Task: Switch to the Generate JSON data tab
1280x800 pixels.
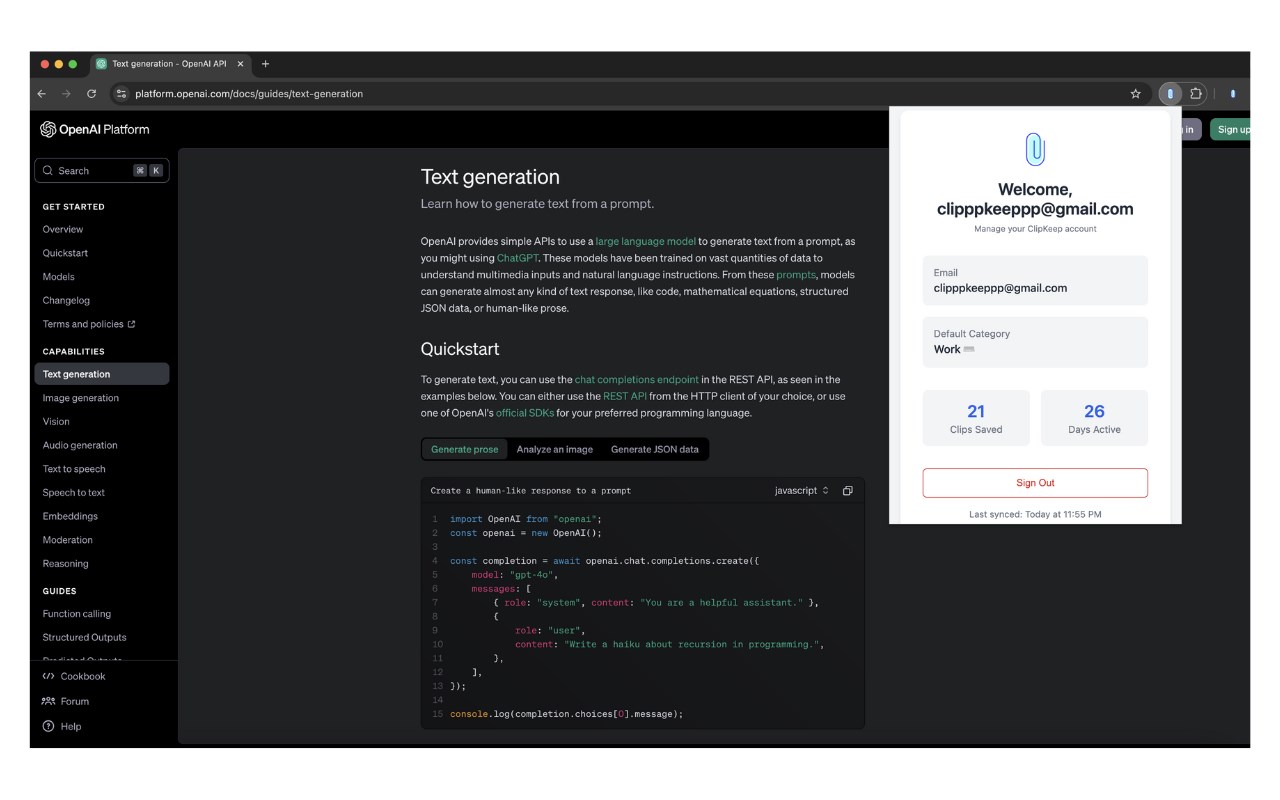Action: pos(655,450)
